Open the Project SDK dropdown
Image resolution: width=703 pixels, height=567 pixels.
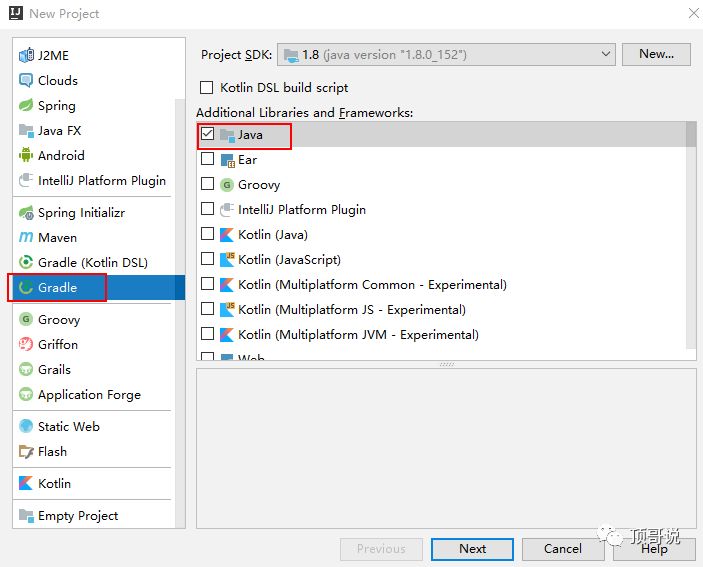tap(446, 55)
